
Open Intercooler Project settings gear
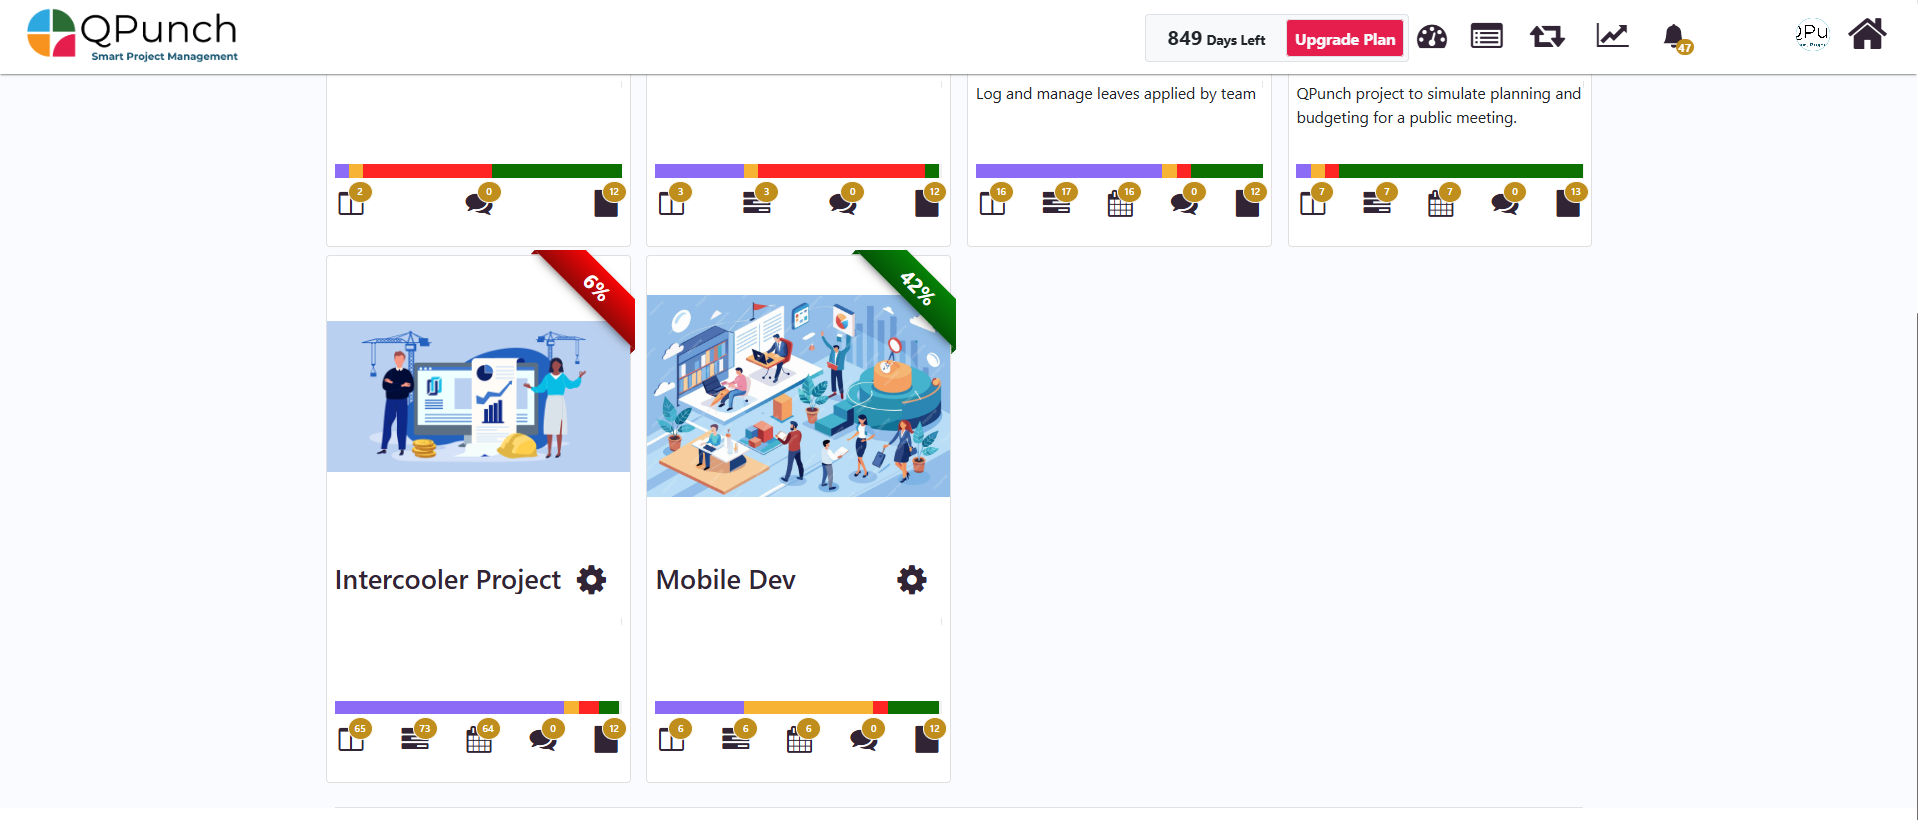pos(592,580)
